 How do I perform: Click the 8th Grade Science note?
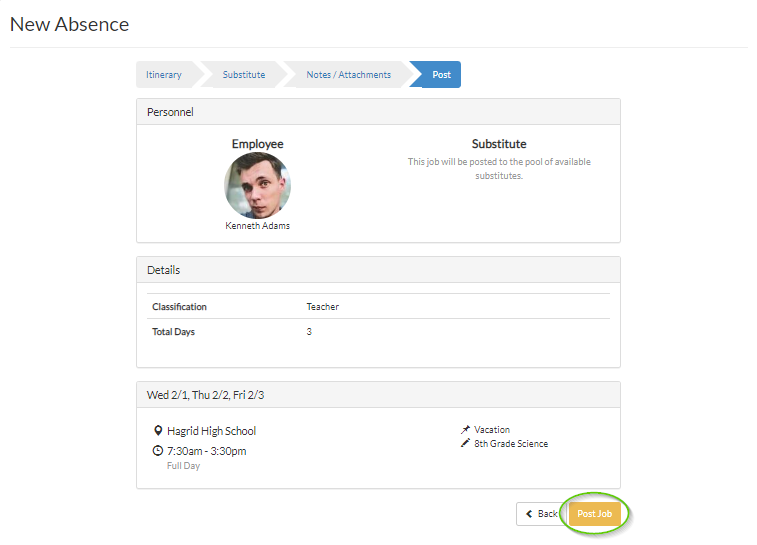click(511, 443)
